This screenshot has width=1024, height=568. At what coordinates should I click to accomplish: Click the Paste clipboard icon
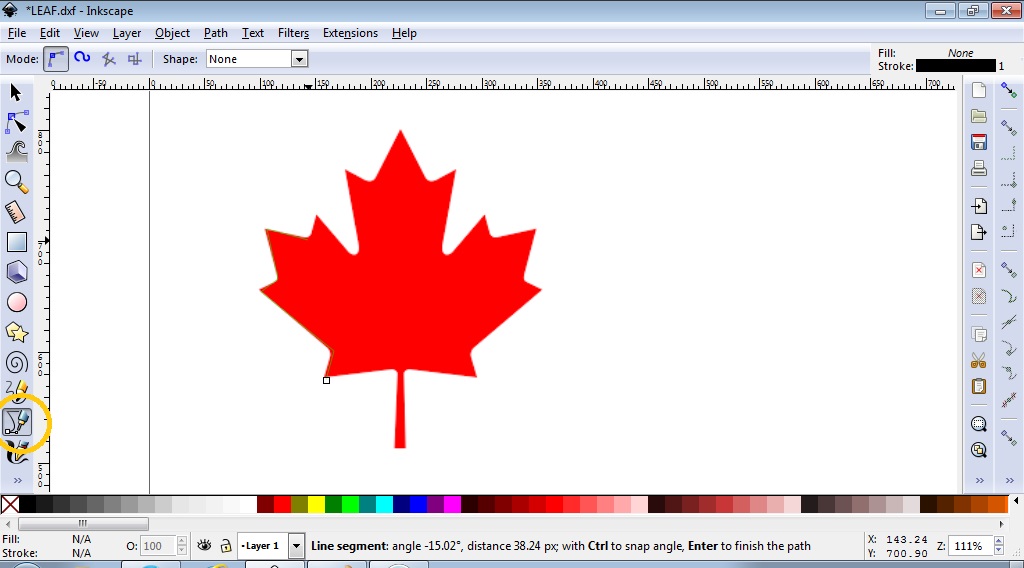(978, 386)
